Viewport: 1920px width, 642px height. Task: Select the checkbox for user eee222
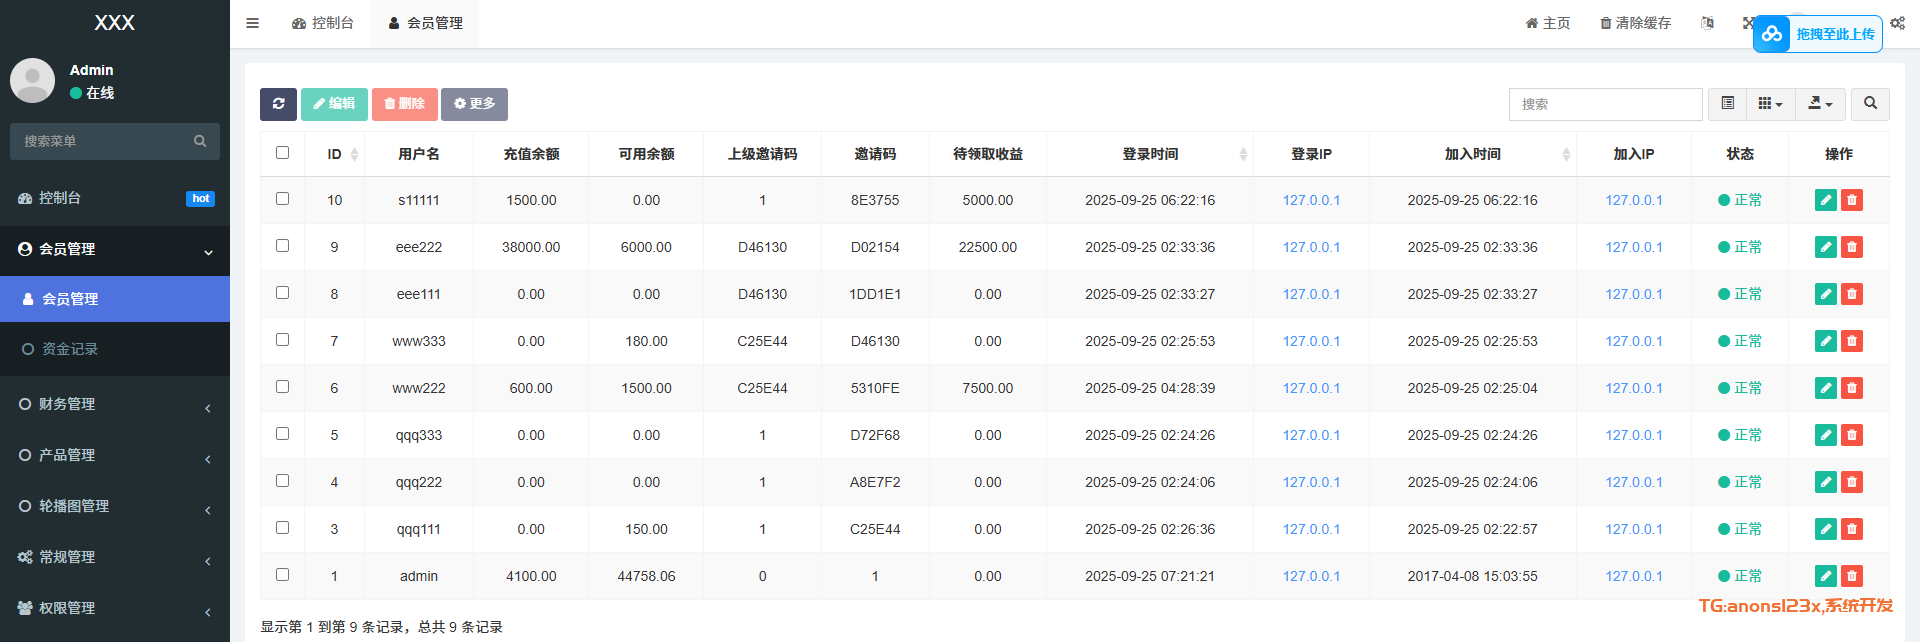(282, 246)
